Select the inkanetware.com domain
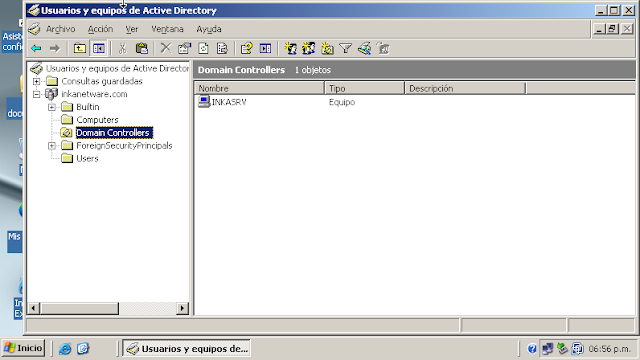 (94, 94)
